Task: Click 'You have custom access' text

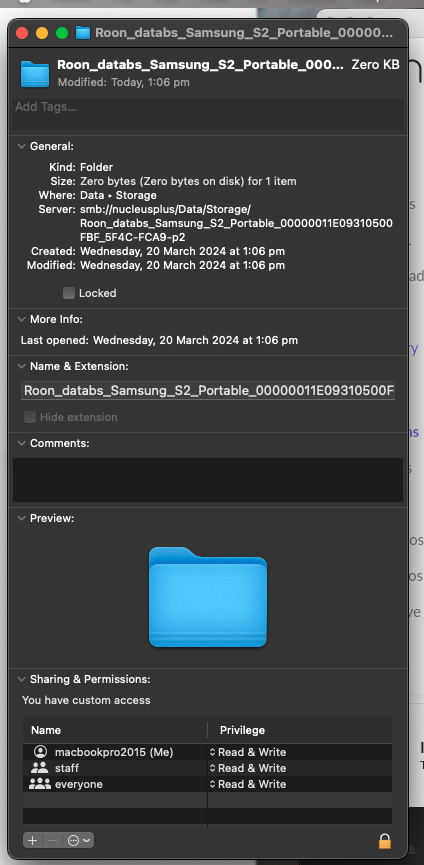Action: (x=86, y=700)
